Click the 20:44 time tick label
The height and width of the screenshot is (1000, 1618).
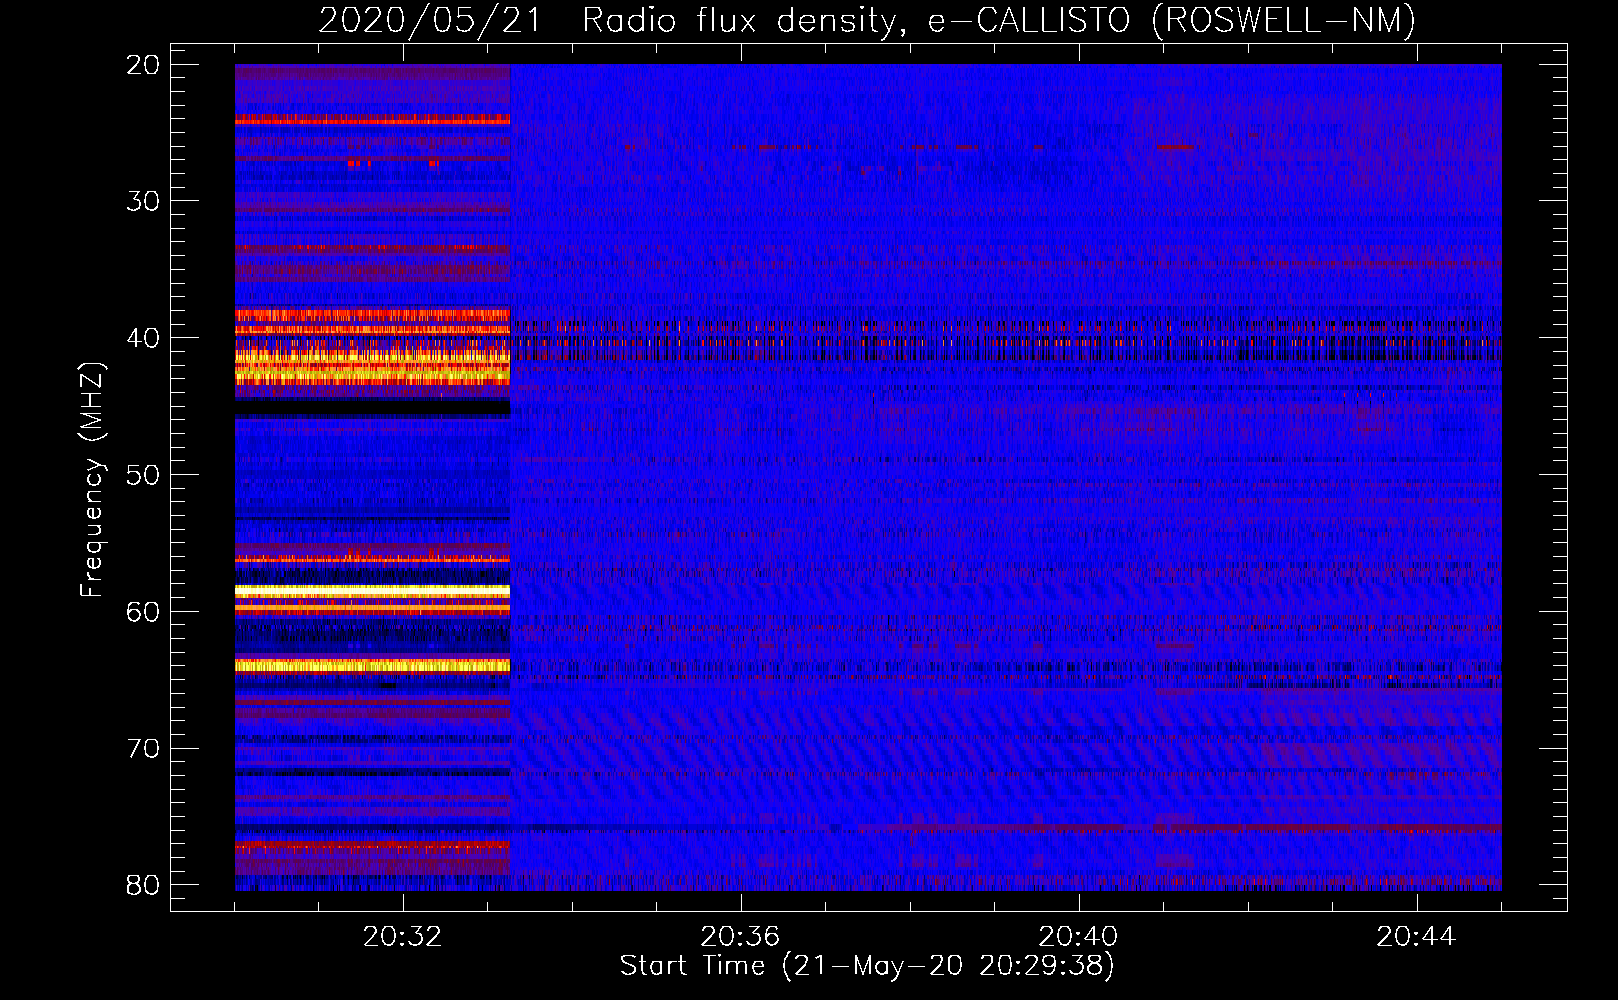[x=1416, y=937]
